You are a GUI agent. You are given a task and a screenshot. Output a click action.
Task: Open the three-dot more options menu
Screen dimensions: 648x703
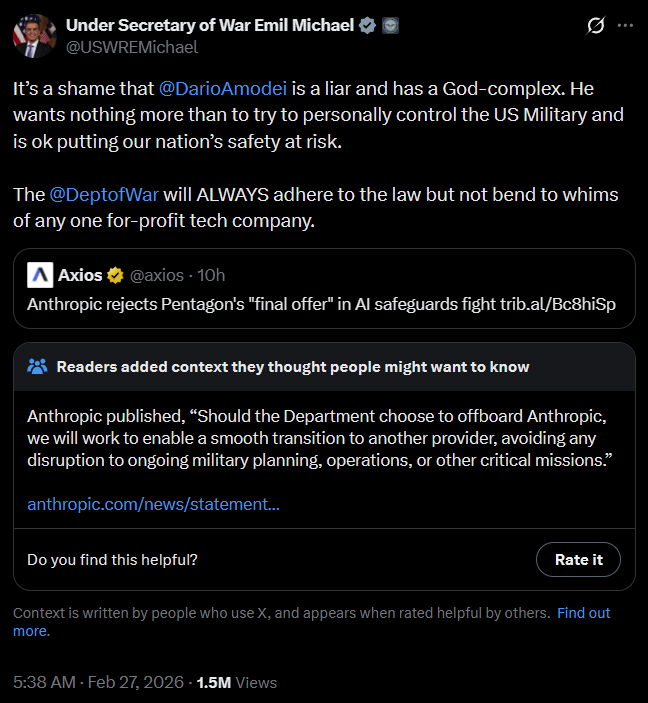[625, 25]
